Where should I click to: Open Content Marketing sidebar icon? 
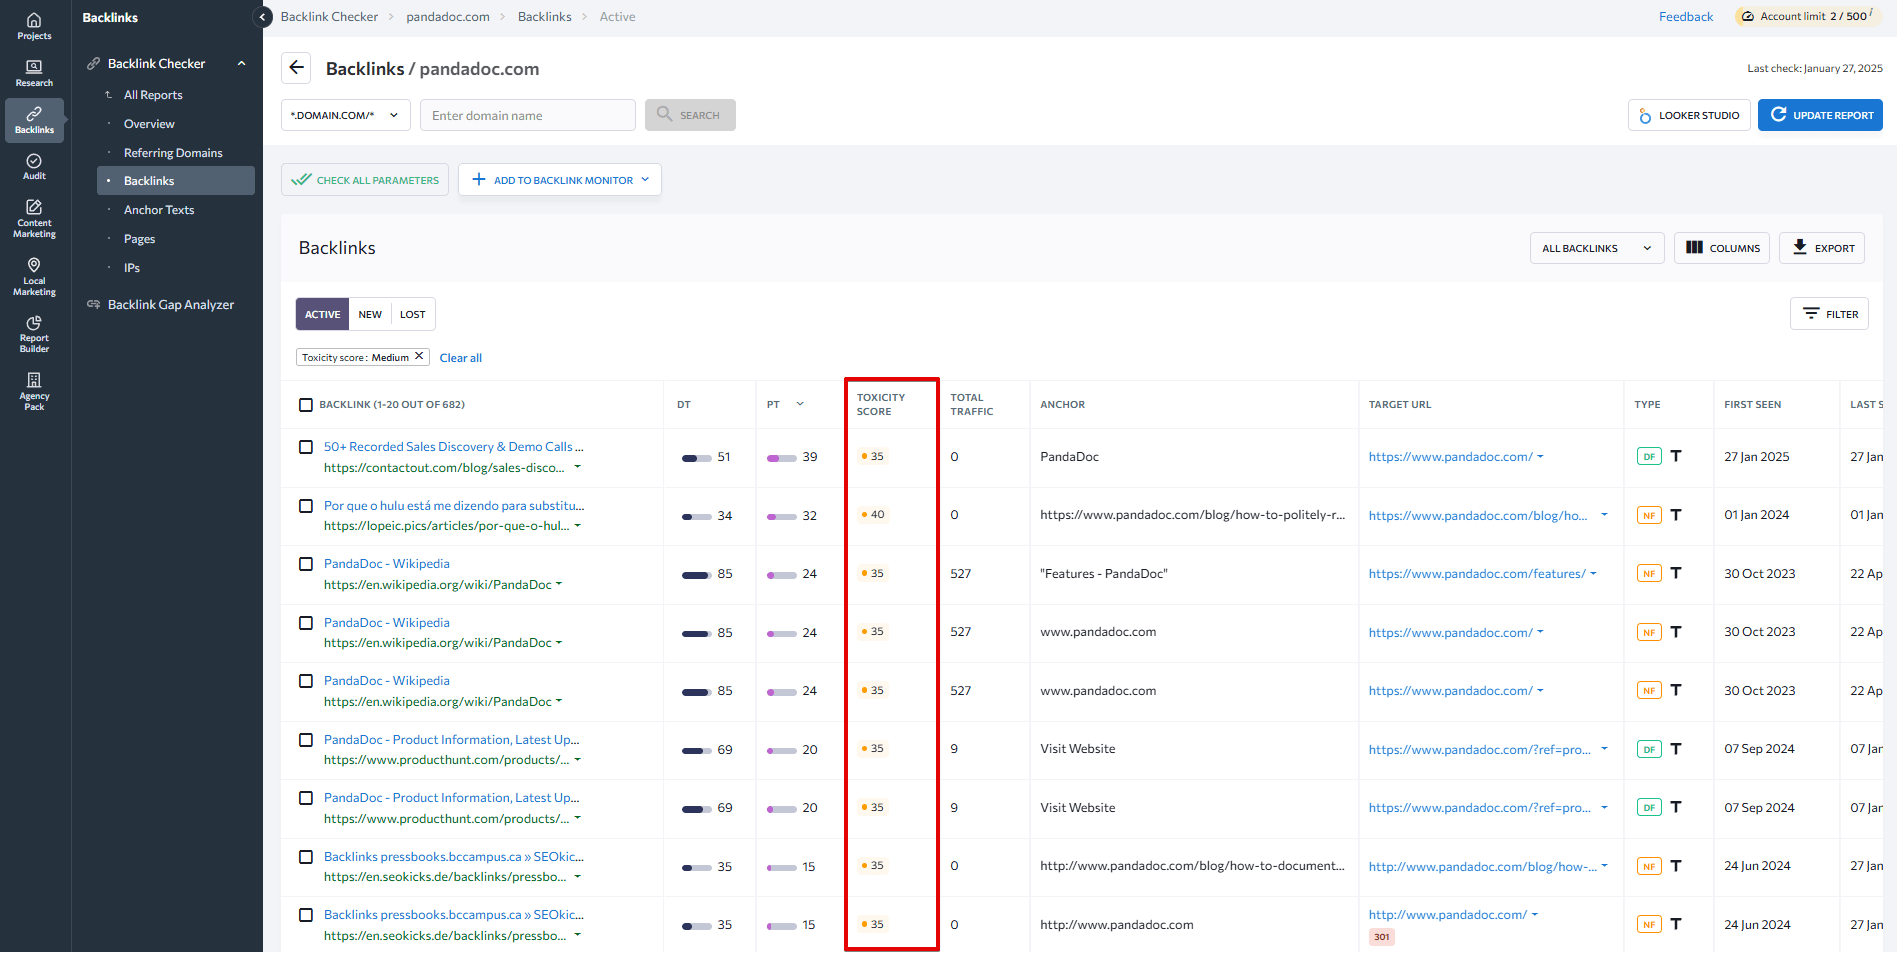click(34, 219)
